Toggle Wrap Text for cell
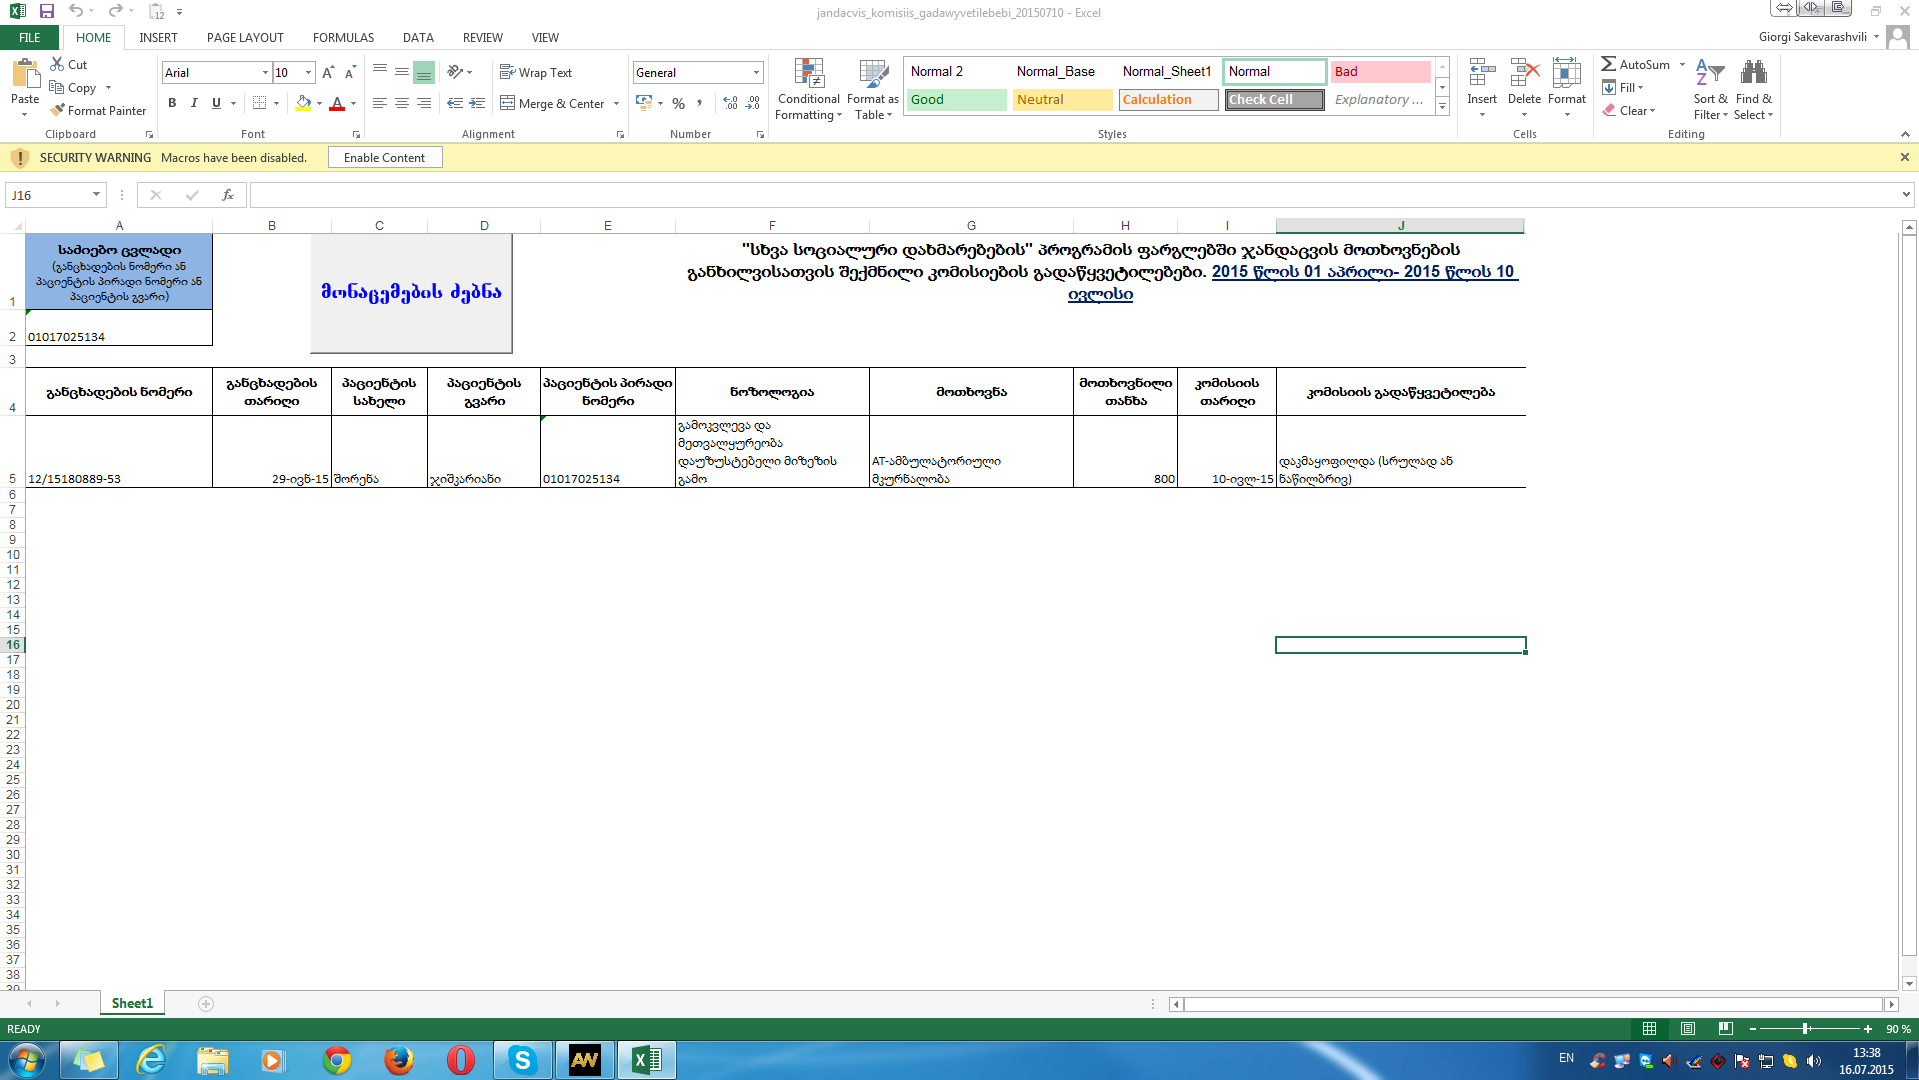This screenshot has height=1080, width=1919. (x=536, y=73)
